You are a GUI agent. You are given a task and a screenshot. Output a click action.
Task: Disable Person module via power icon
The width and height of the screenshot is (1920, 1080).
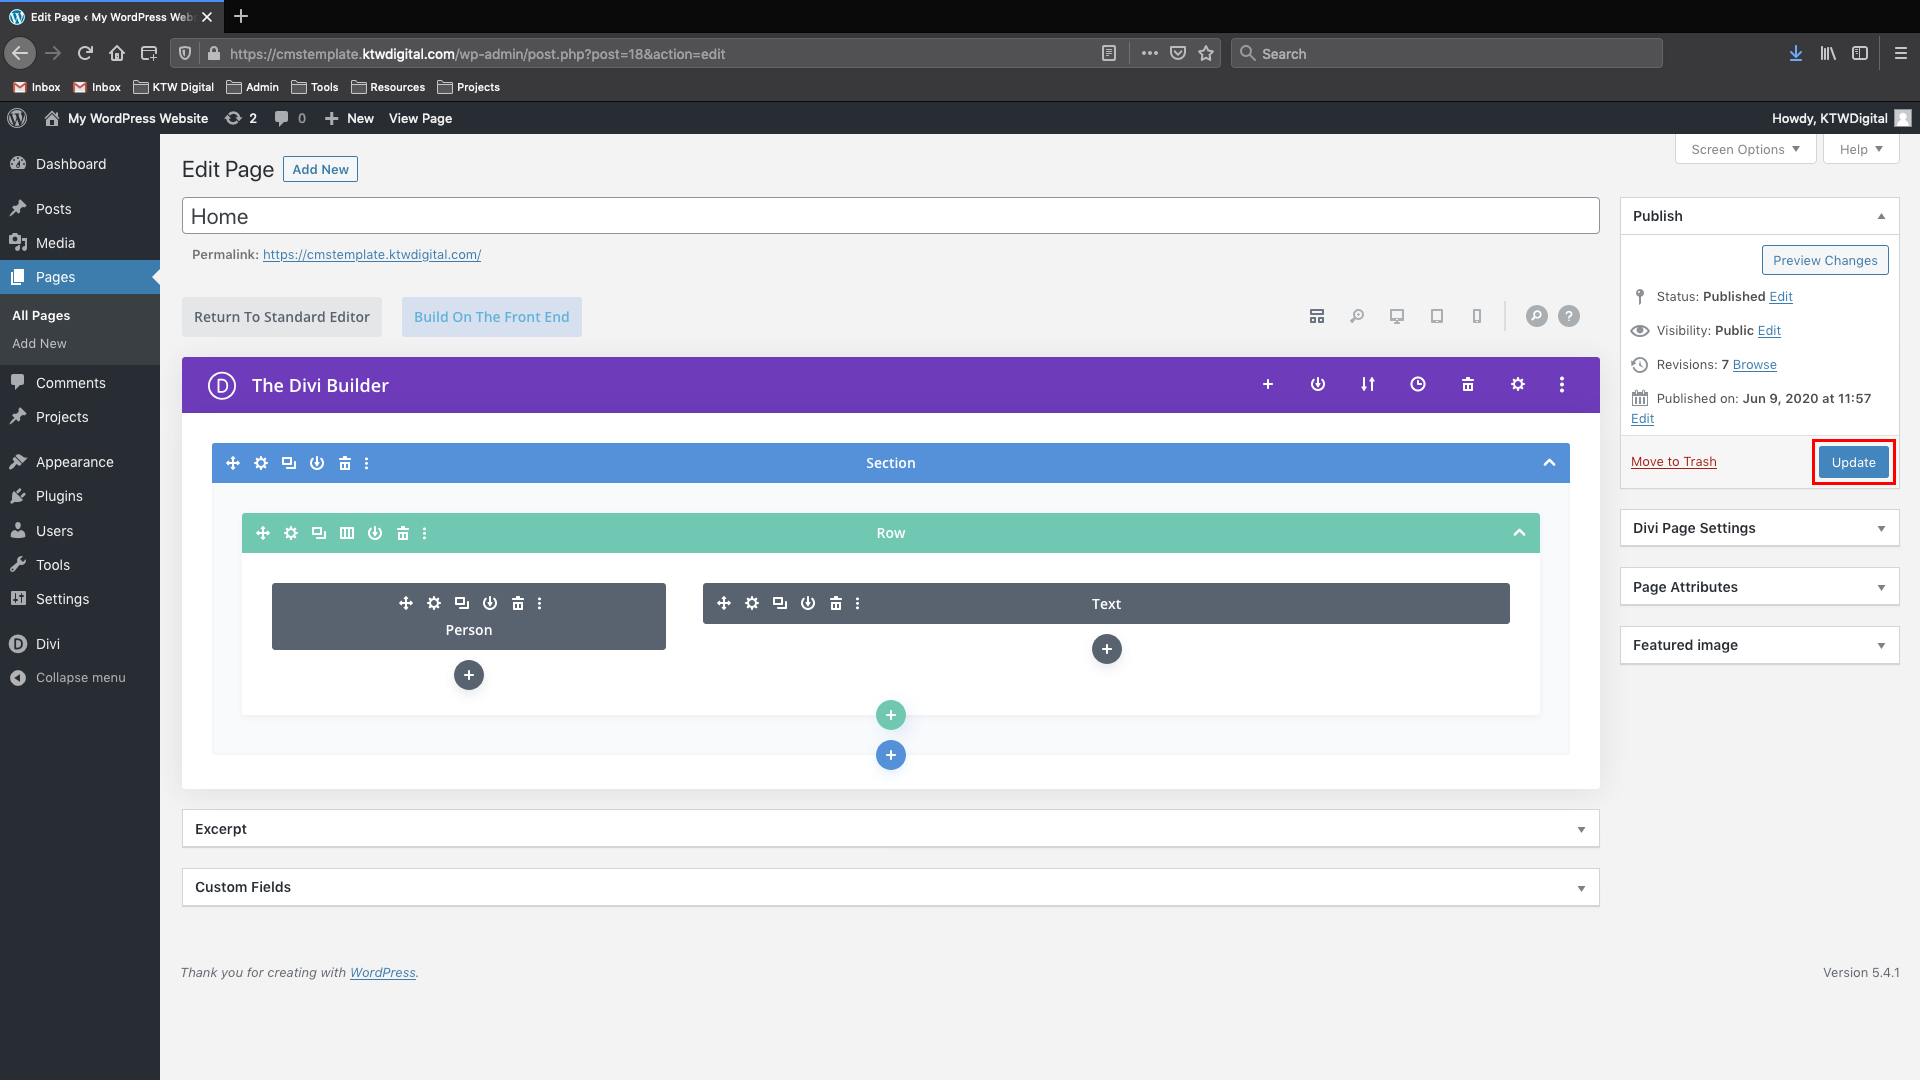[490, 603]
